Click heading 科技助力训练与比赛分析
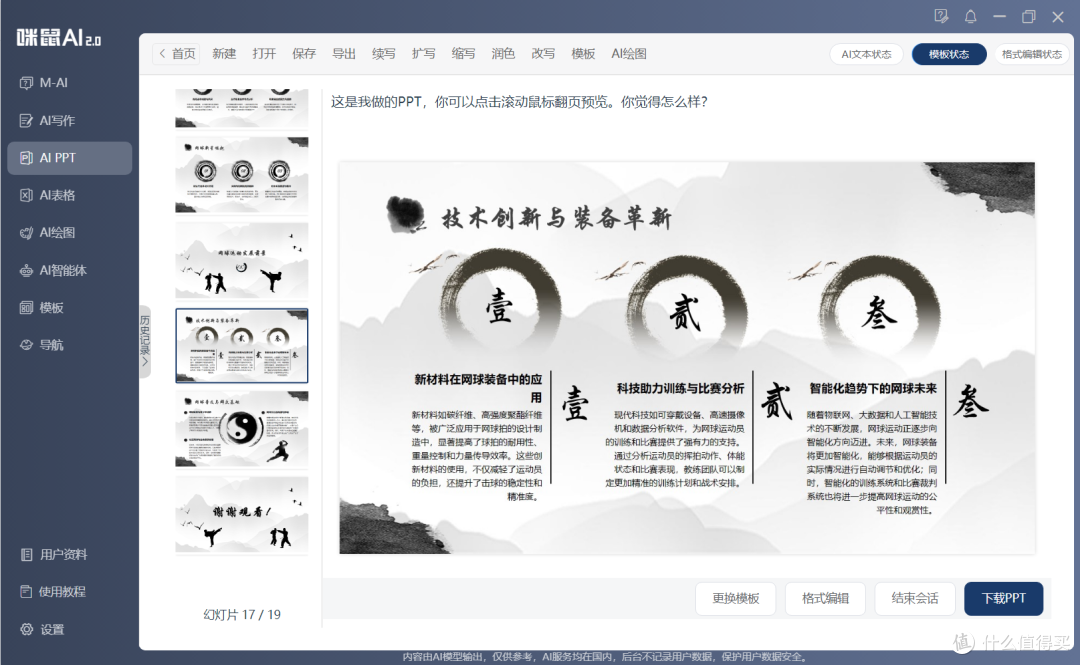 click(x=681, y=389)
